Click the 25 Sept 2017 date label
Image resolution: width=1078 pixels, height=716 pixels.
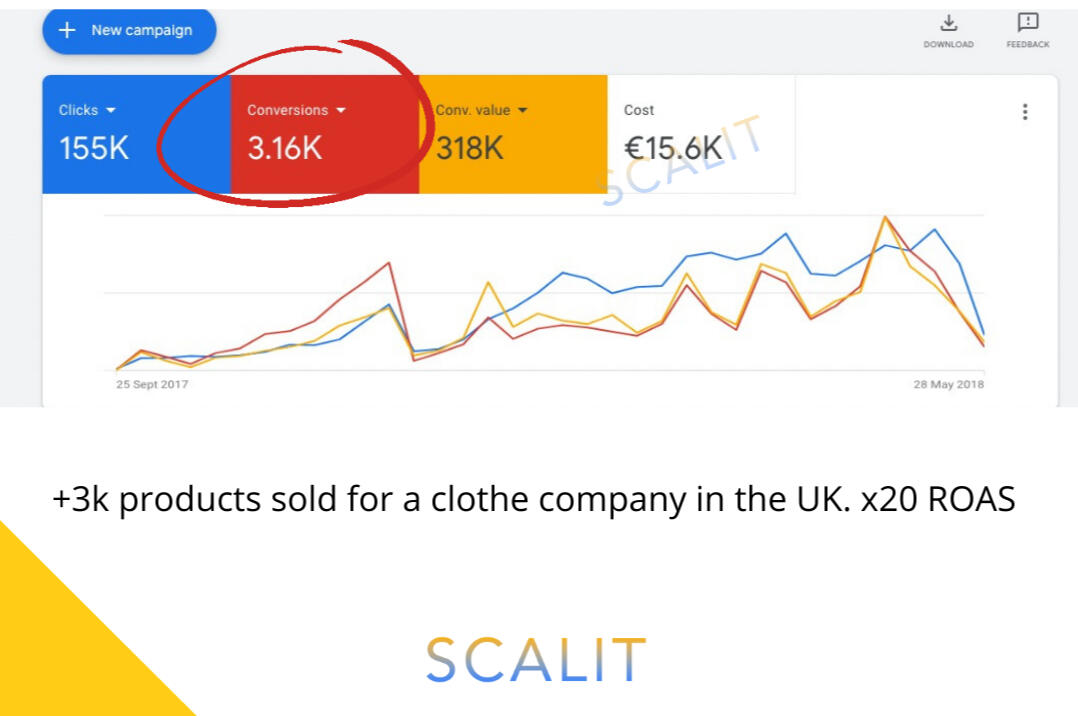click(152, 384)
